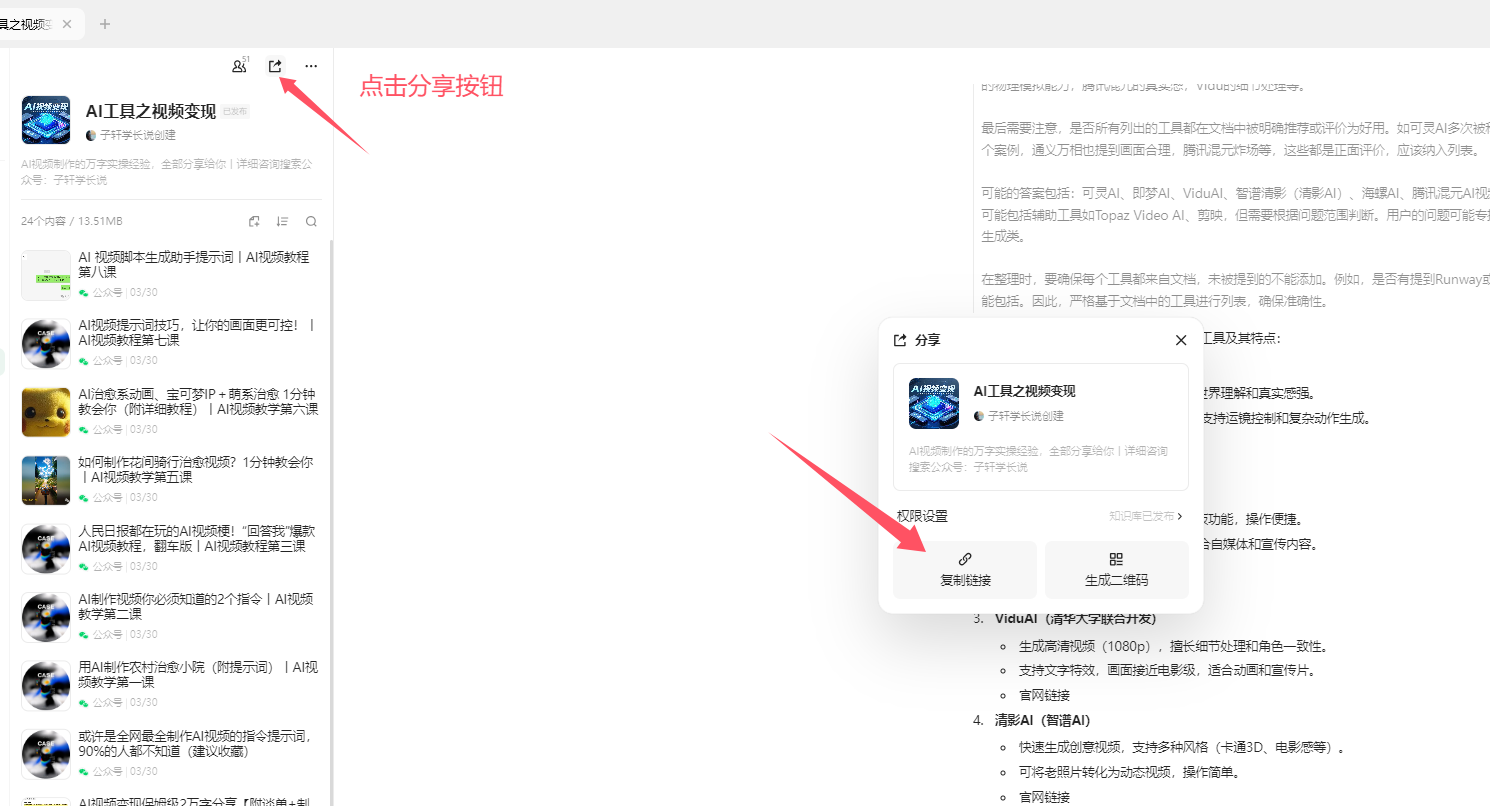The width and height of the screenshot is (1490, 806).
Task: Click the Pikachu treatment animation lesson thumbnail
Action: click(x=45, y=411)
